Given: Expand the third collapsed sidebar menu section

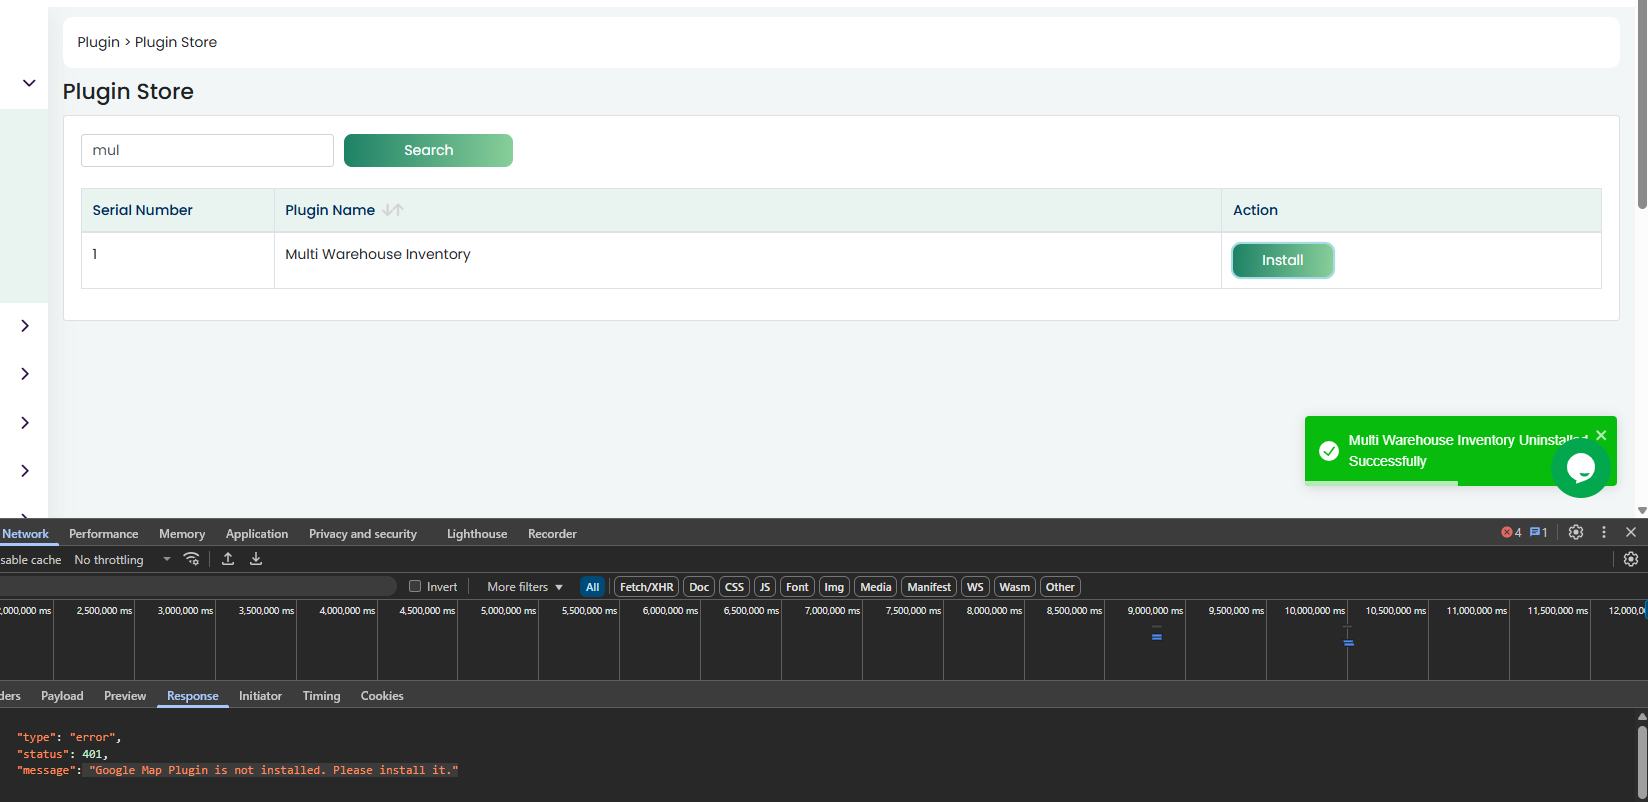Looking at the screenshot, I should point(25,423).
